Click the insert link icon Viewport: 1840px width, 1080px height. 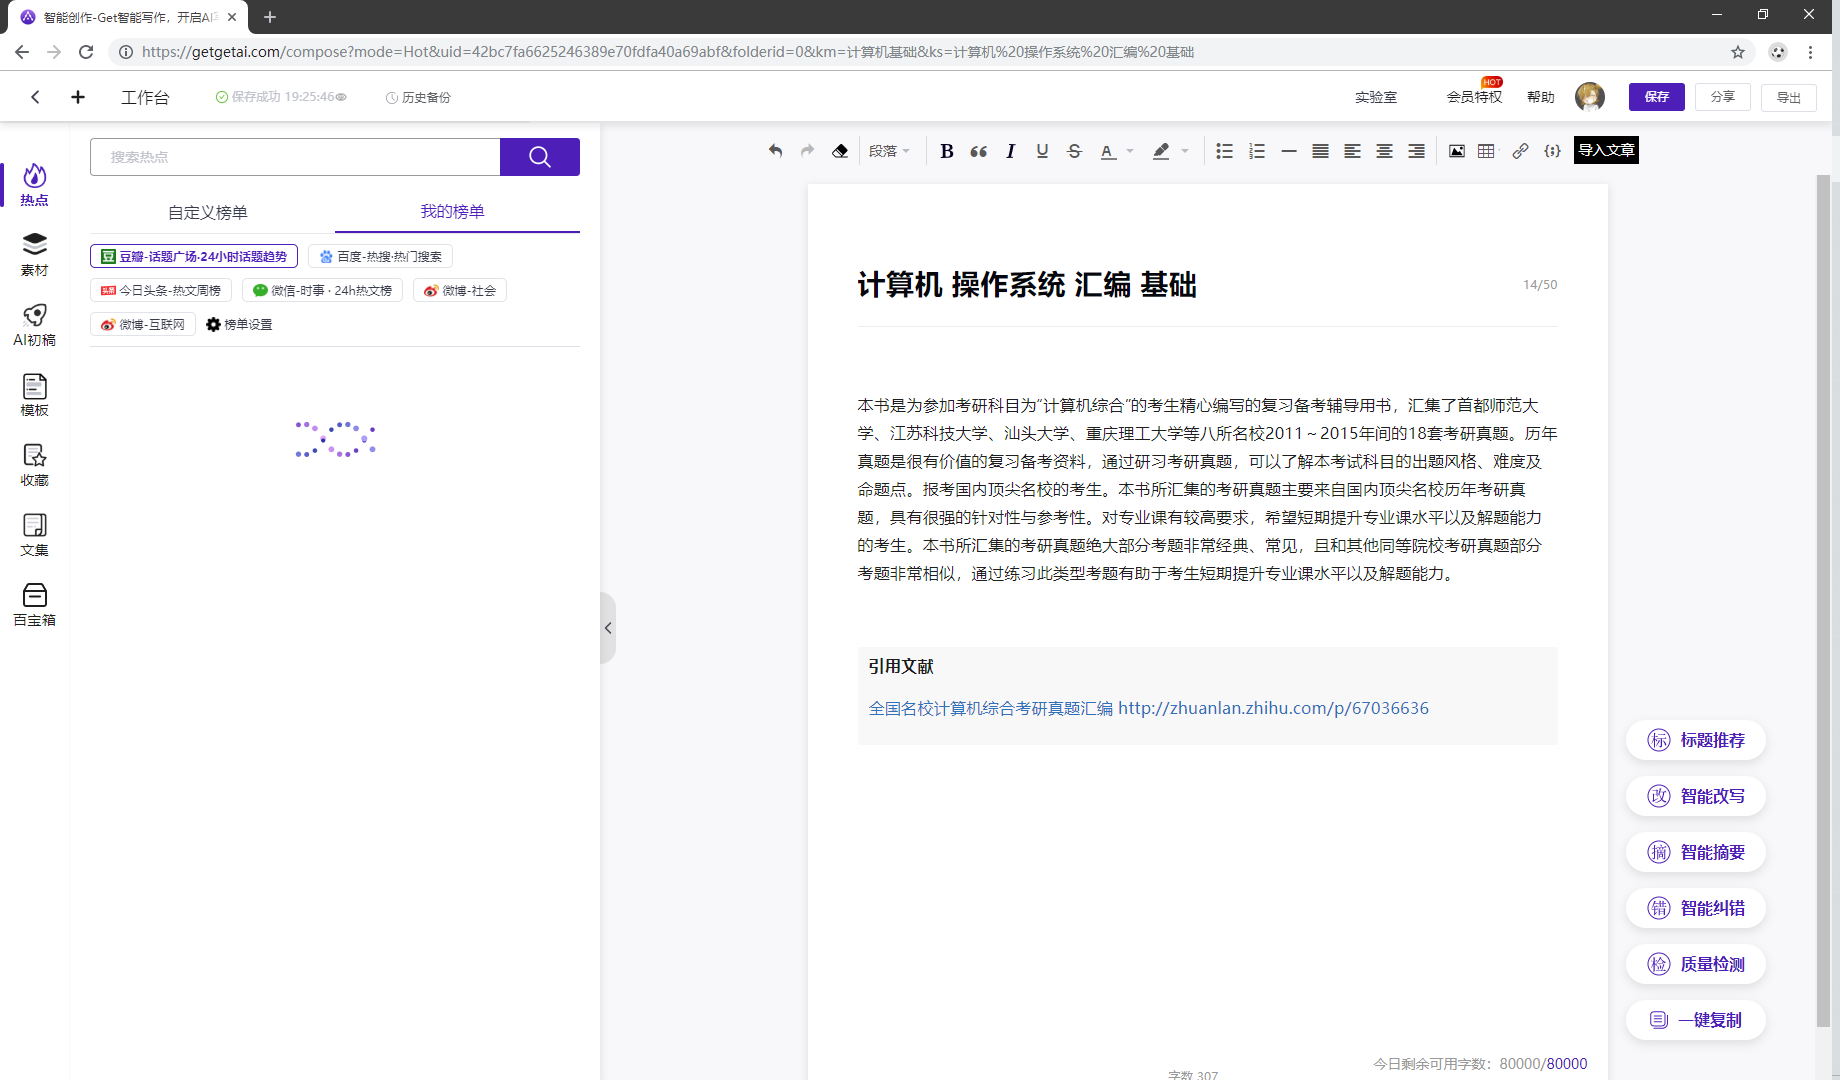(x=1520, y=151)
